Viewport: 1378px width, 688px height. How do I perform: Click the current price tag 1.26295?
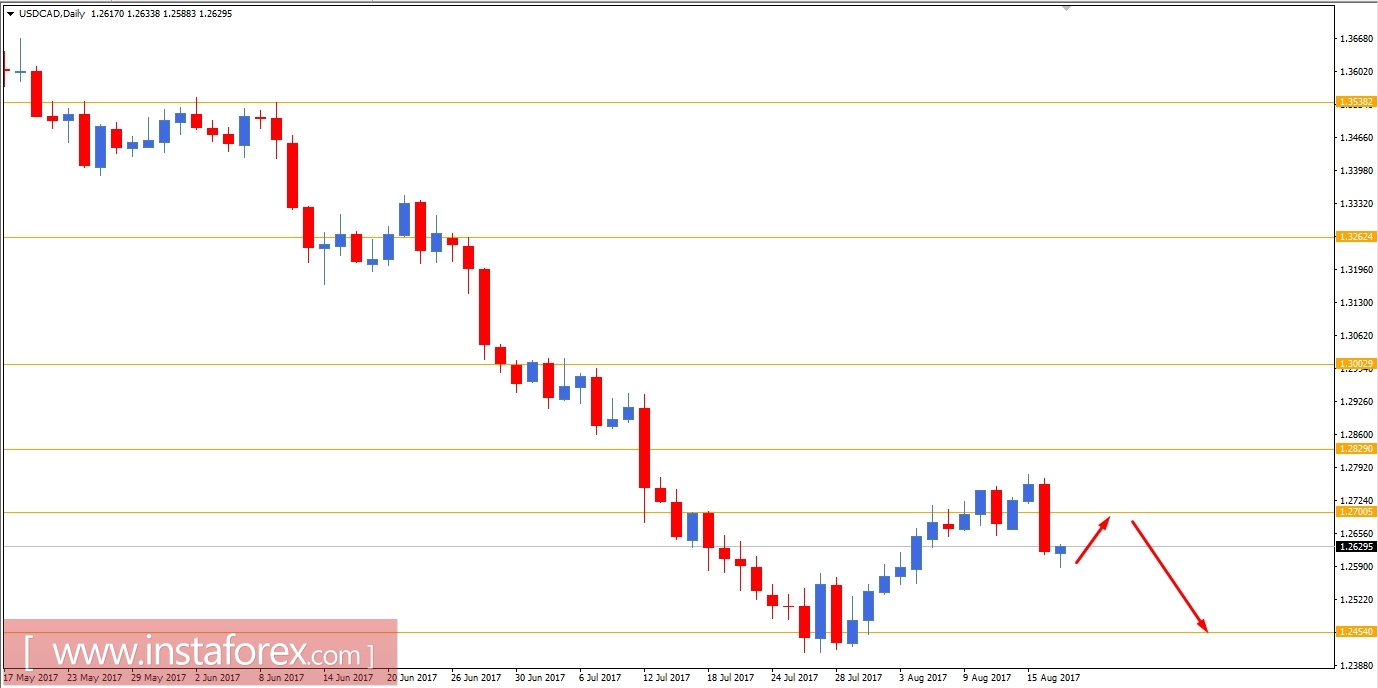click(1354, 547)
